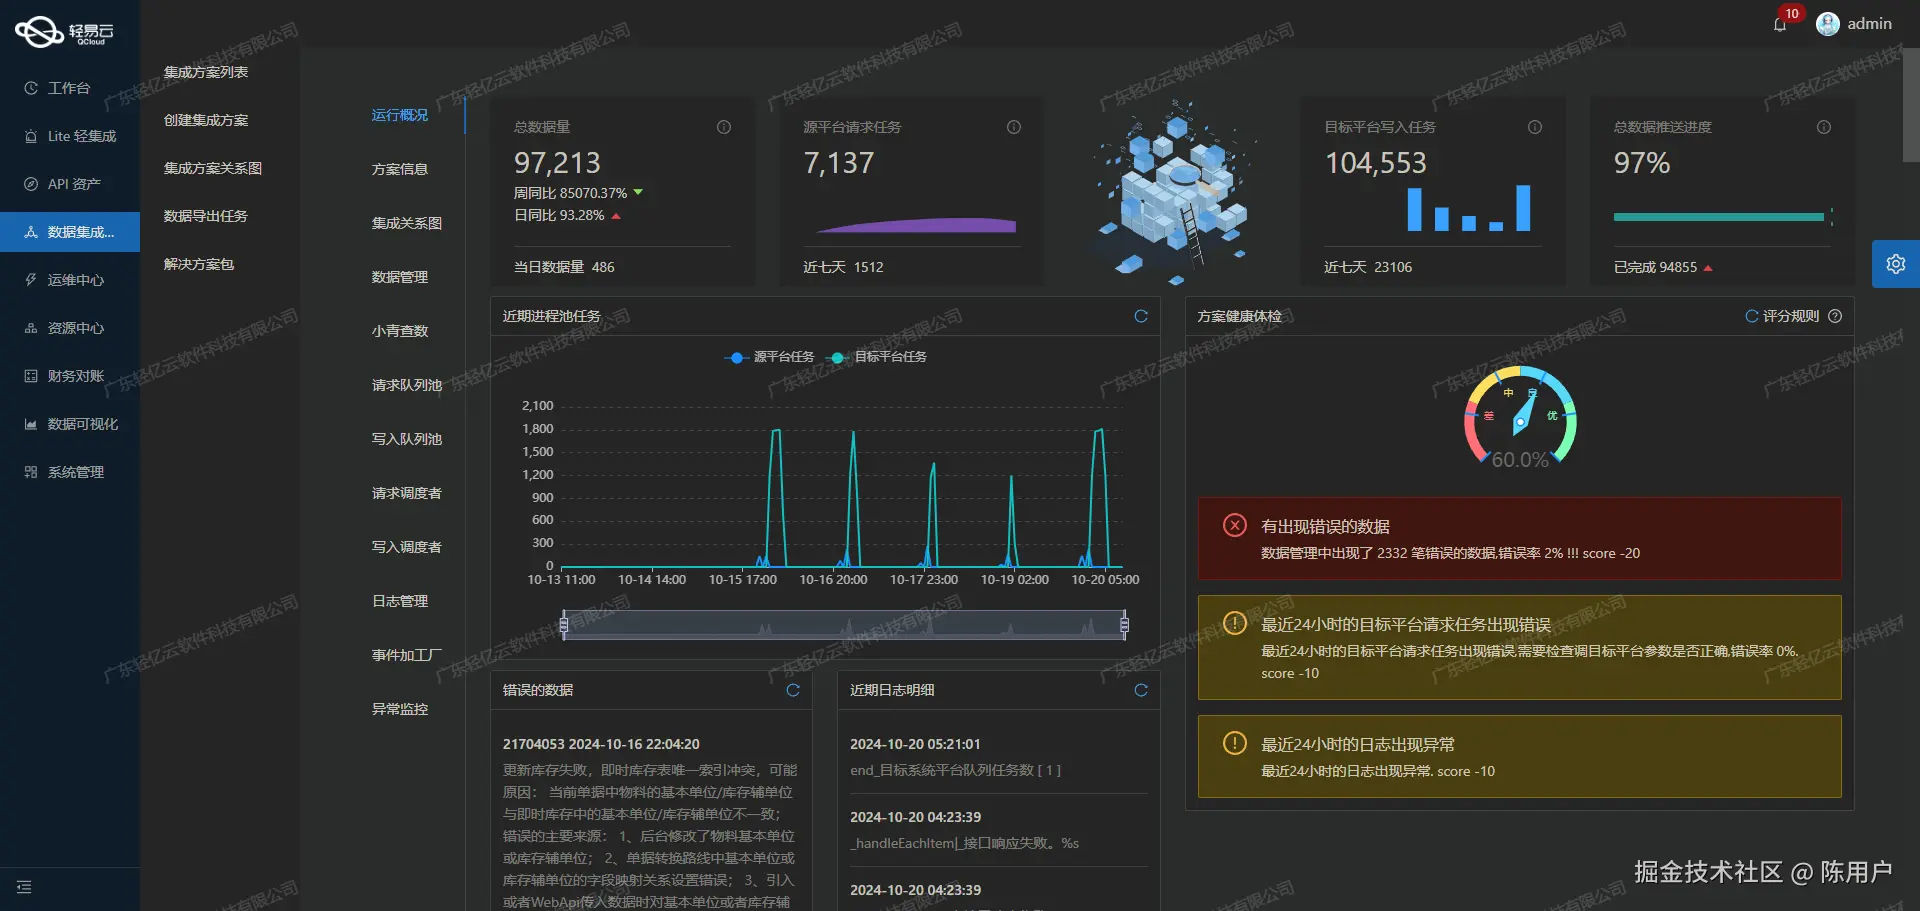Collapse the sidebar with the bottom-left menu icon
This screenshot has height=911, width=1920.
coord(24,887)
